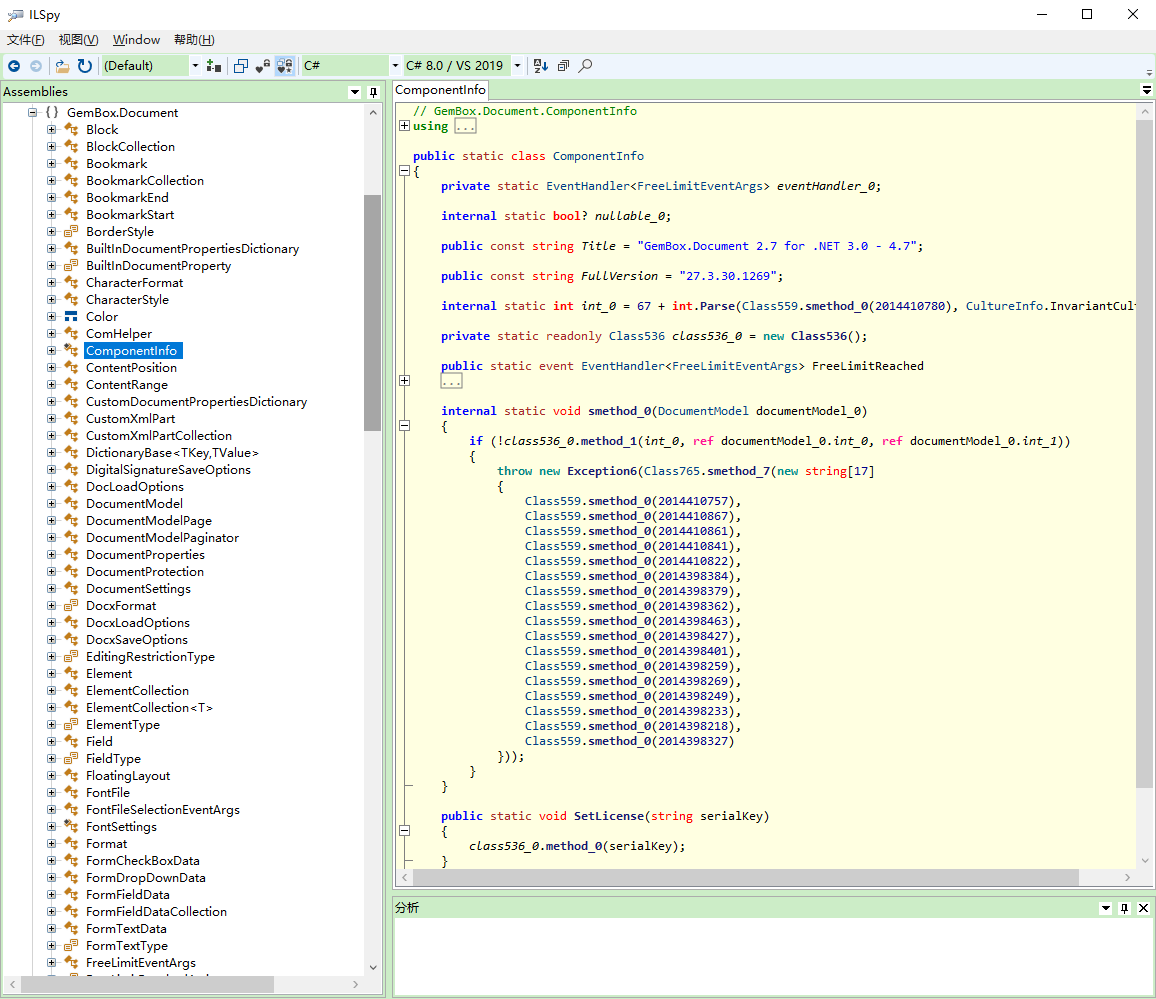Open the Assemblies panel options arrow
Viewport: 1156px width, 999px height.
(x=355, y=92)
